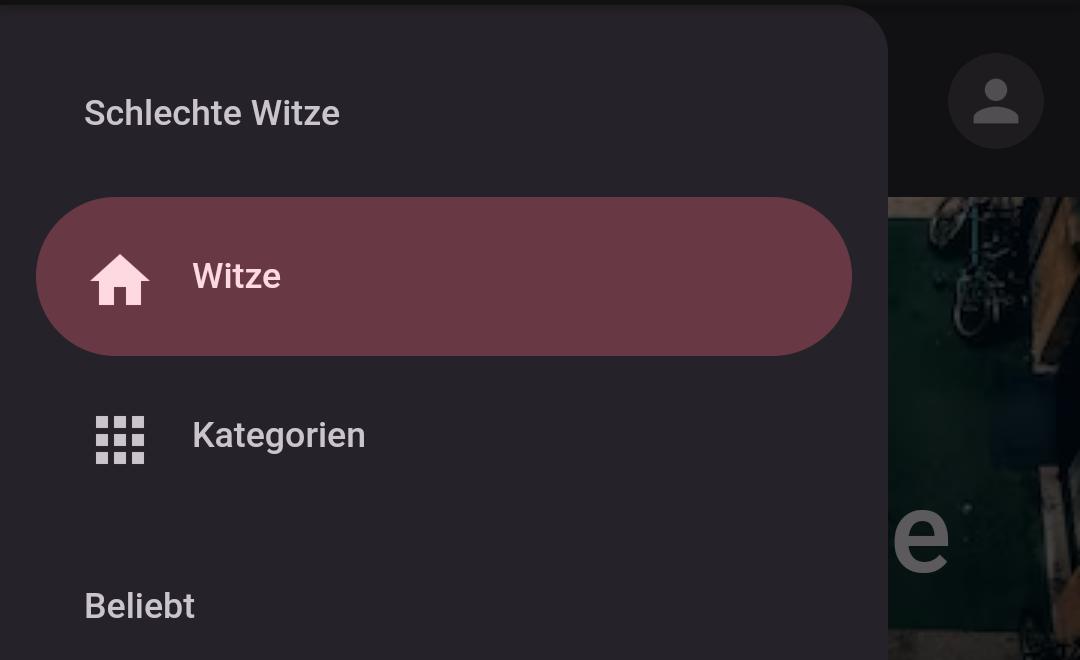This screenshot has width=1080, height=660.
Task: Click the home icon beside Witze
Action: pyautogui.click(x=120, y=279)
